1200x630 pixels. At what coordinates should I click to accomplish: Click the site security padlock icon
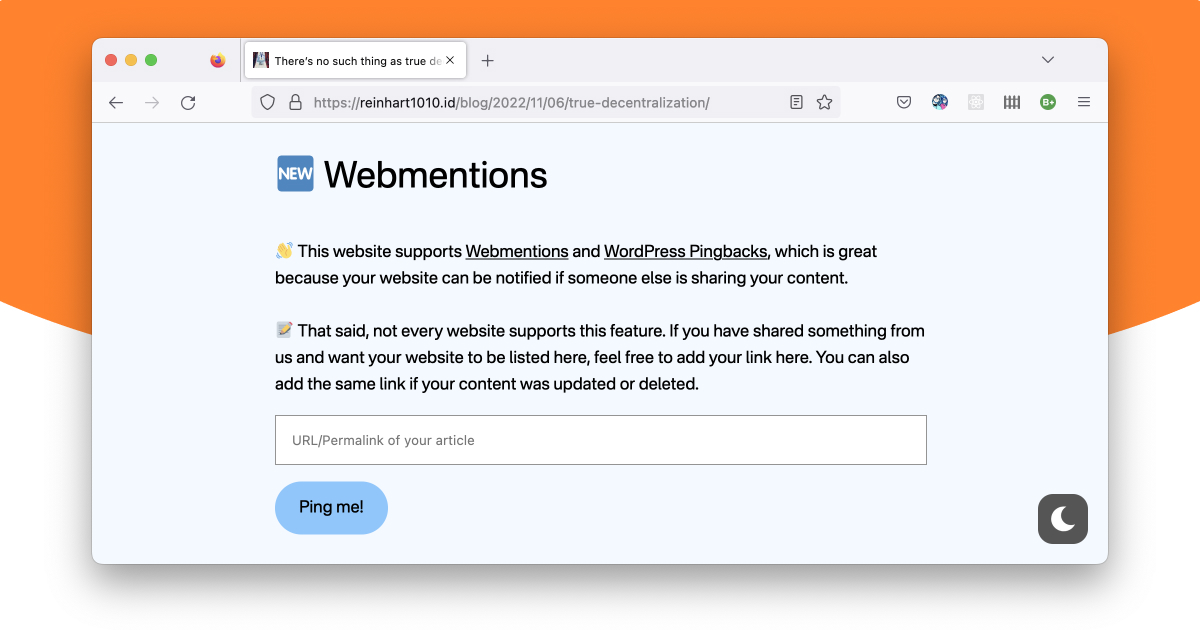[295, 102]
